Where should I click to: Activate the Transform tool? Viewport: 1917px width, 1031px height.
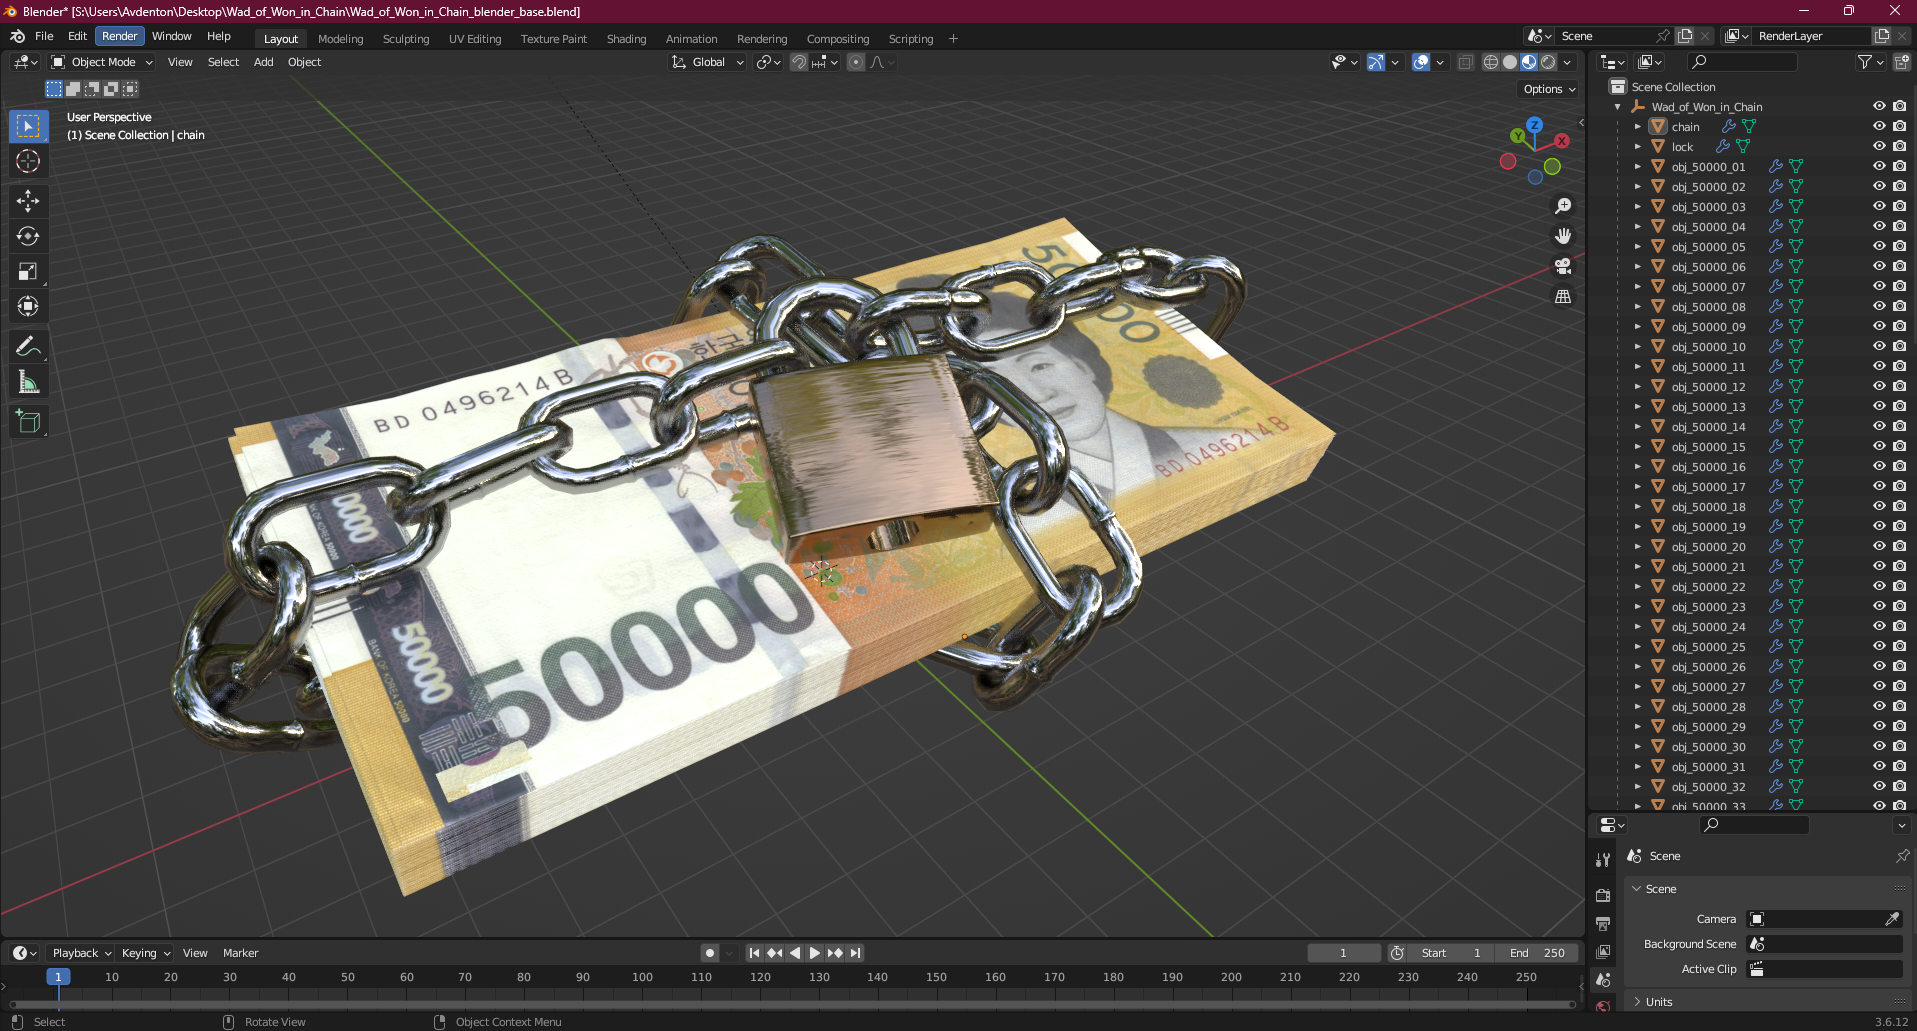[x=28, y=306]
